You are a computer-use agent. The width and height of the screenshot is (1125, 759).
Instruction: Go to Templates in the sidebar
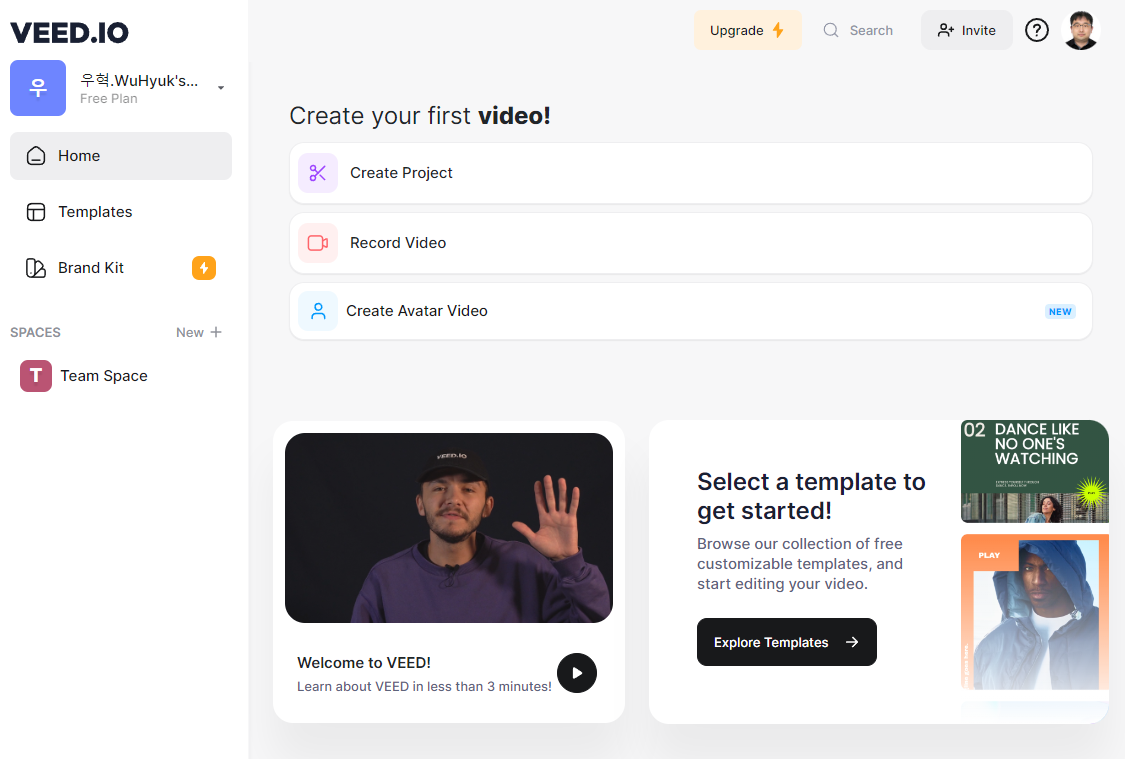(95, 212)
